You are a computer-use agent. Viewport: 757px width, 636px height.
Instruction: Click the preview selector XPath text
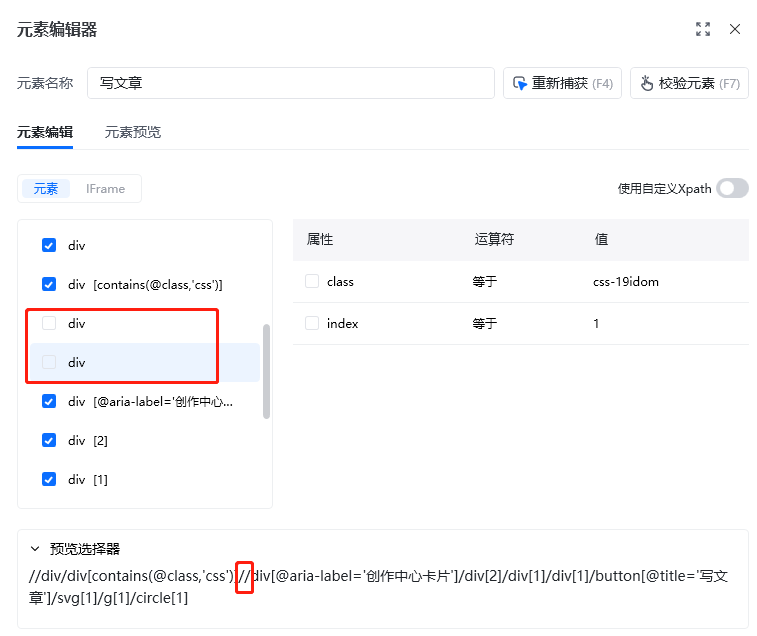click(x=378, y=587)
